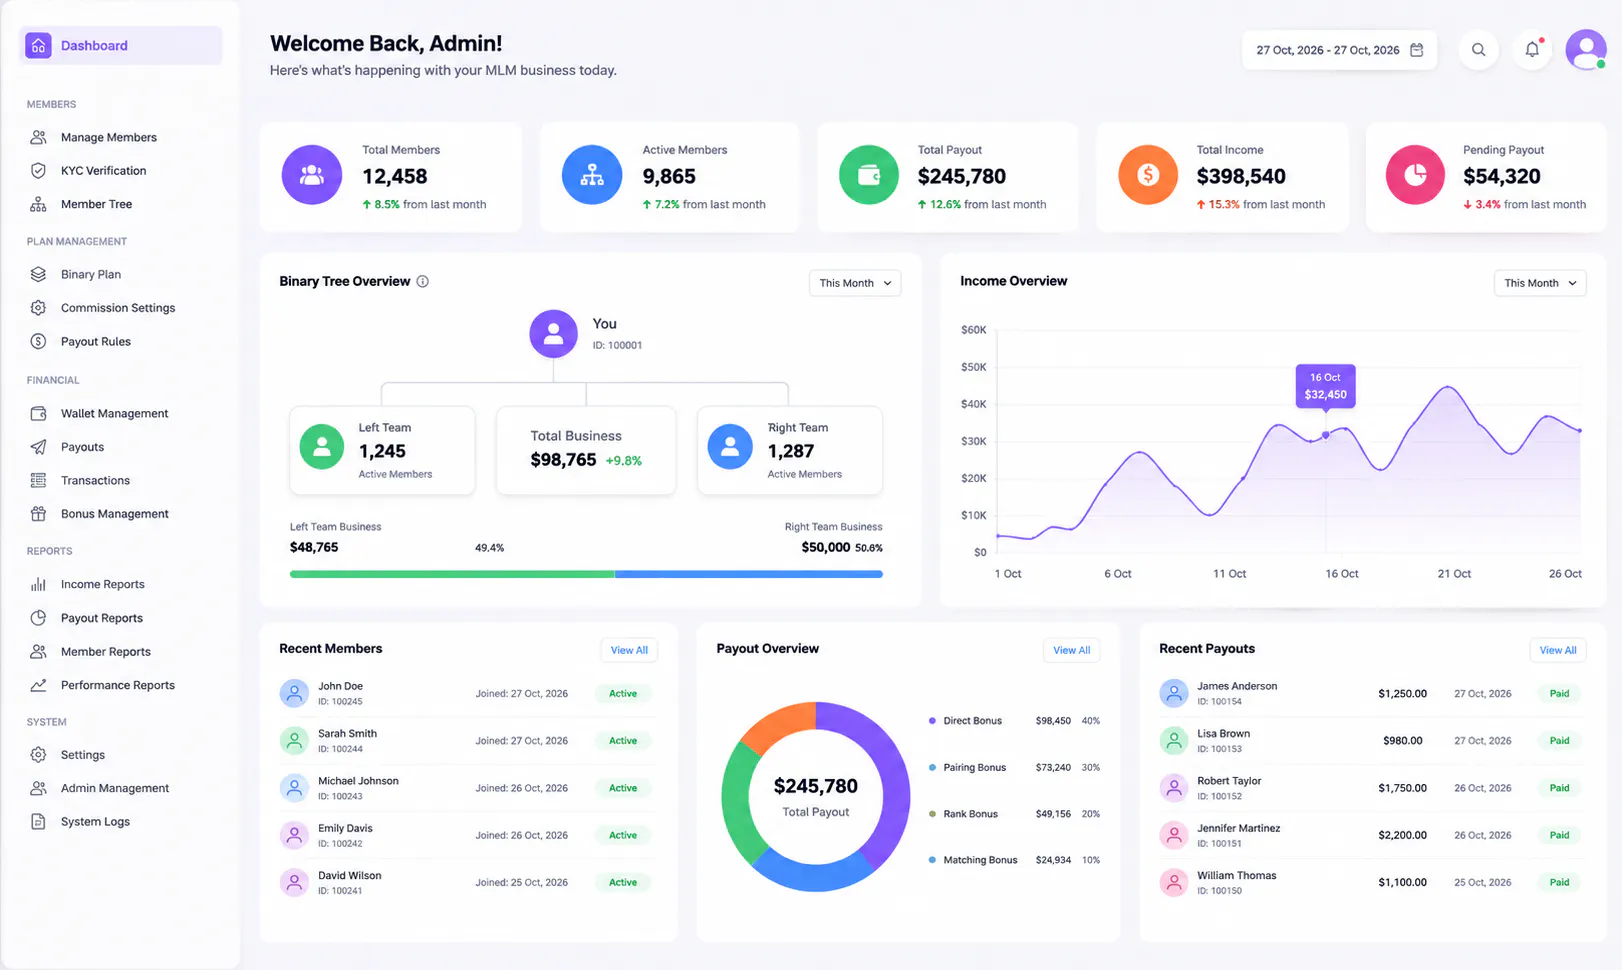The image size is (1622, 970).
Task: Select Commission Settings menu item
Action: click(x=118, y=308)
